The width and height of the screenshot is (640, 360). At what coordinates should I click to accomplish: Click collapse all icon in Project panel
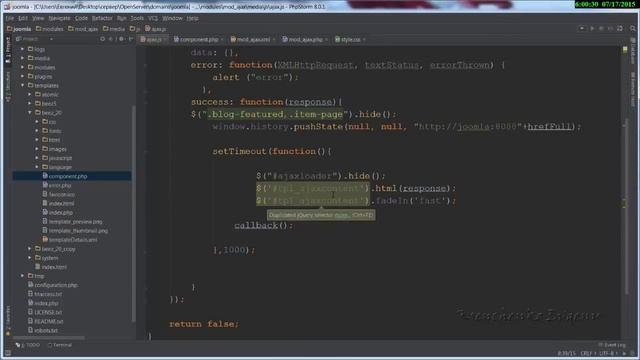111,39
